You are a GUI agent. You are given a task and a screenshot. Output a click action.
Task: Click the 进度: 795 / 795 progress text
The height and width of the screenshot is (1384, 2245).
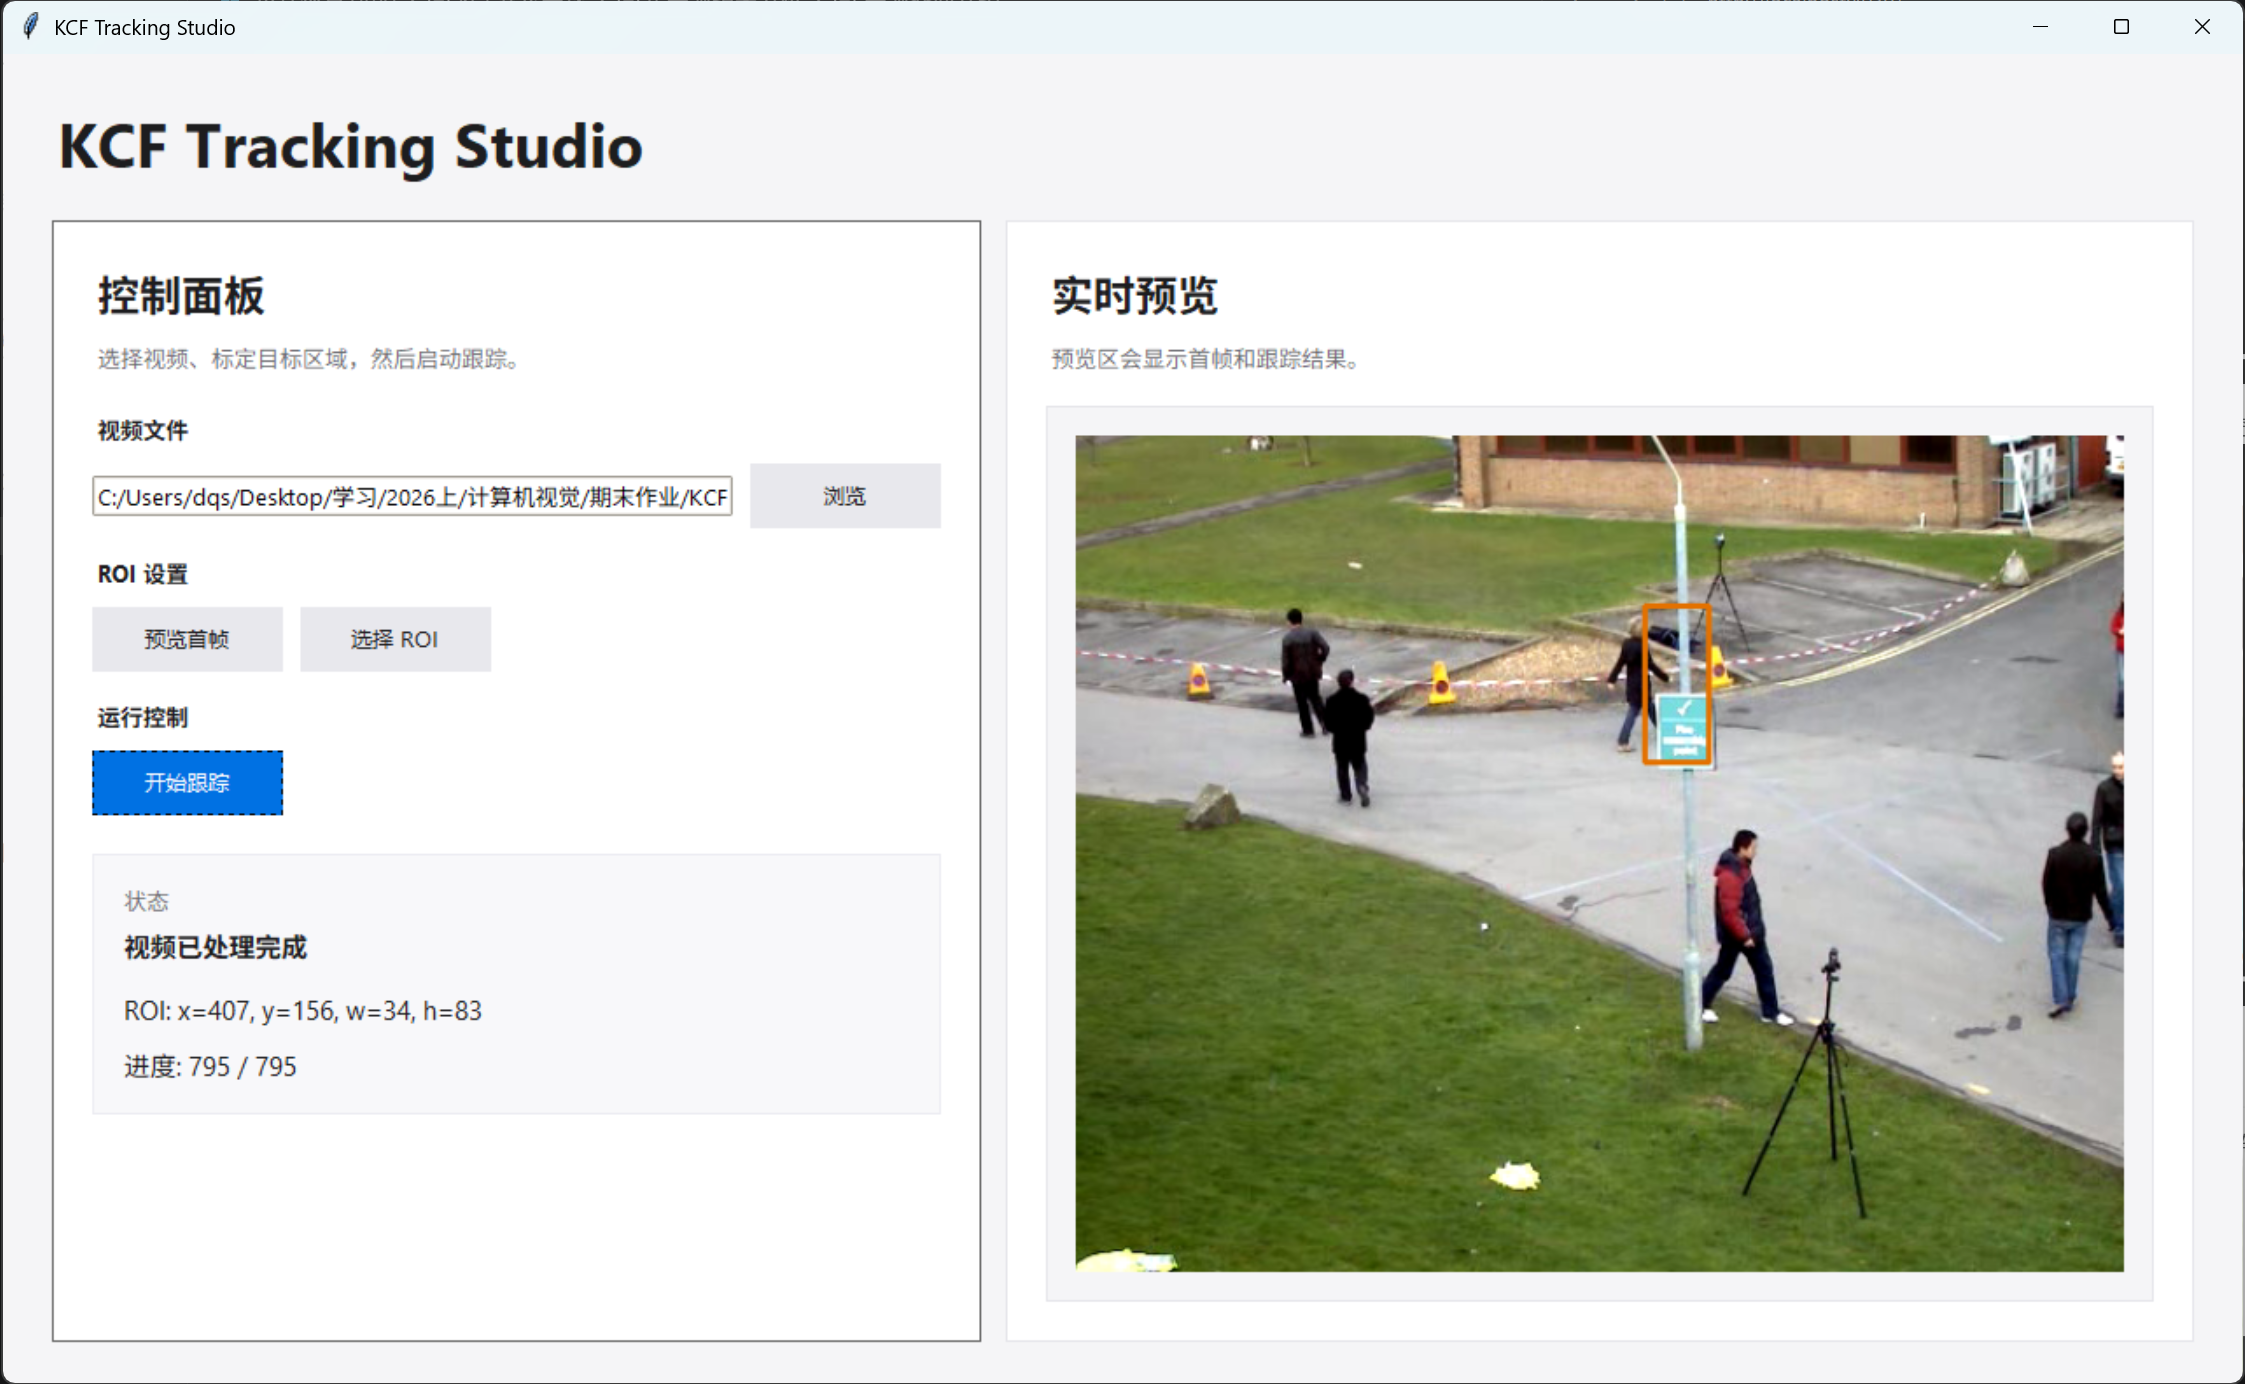[x=210, y=1066]
